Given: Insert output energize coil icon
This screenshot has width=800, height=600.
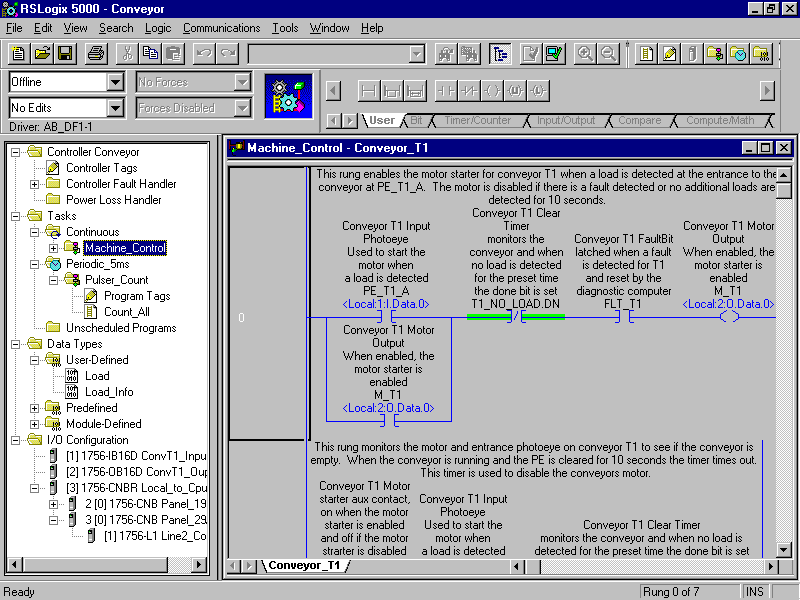Looking at the screenshot, I should pyautogui.click(x=492, y=91).
